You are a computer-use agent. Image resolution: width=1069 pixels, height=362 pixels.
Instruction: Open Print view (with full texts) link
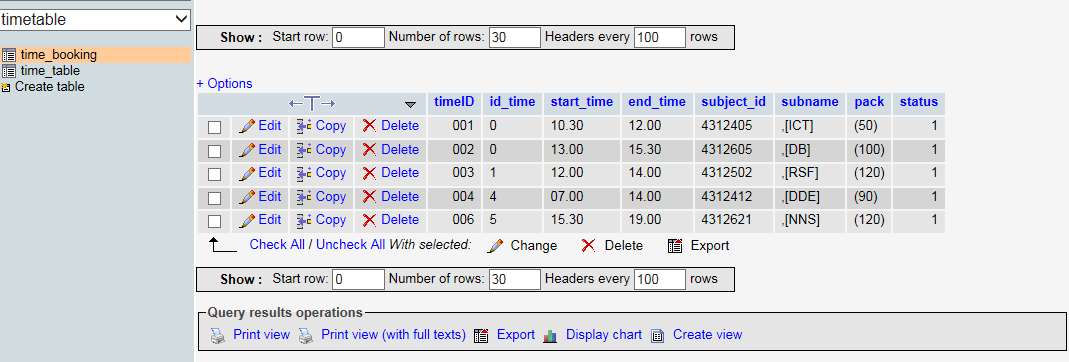tap(393, 335)
